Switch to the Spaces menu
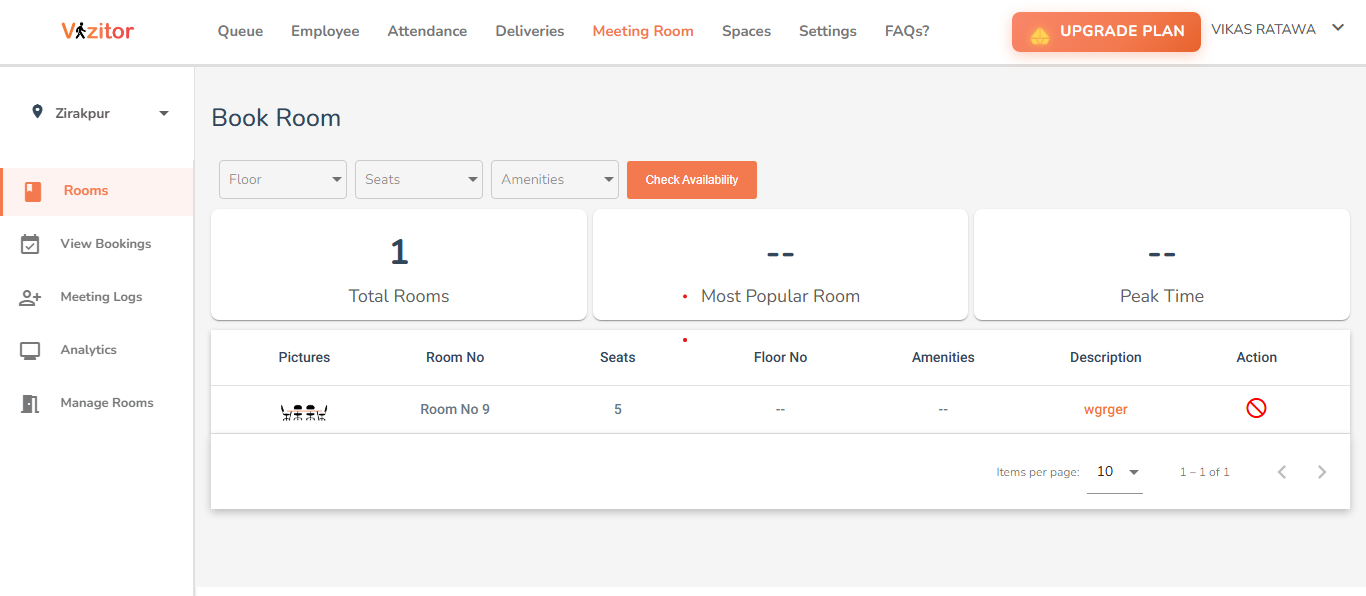Screen dimensions: 1366x596 coord(746,31)
